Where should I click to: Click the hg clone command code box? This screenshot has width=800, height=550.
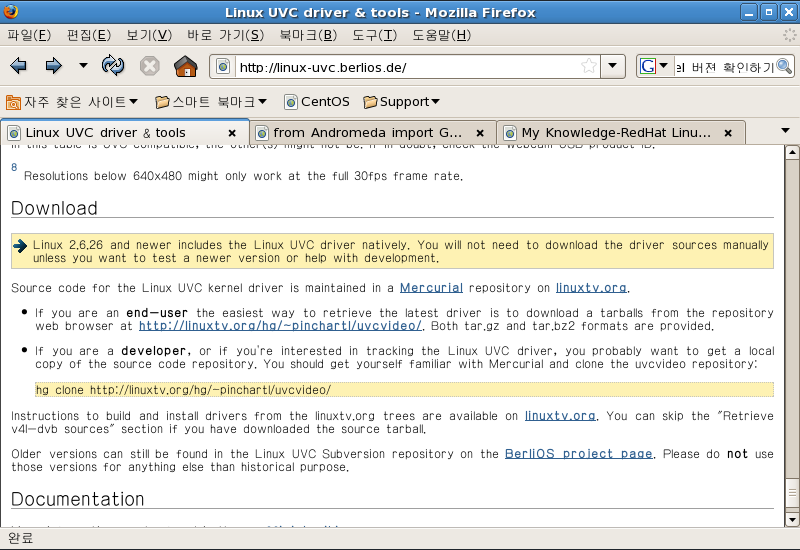coord(404,390)
